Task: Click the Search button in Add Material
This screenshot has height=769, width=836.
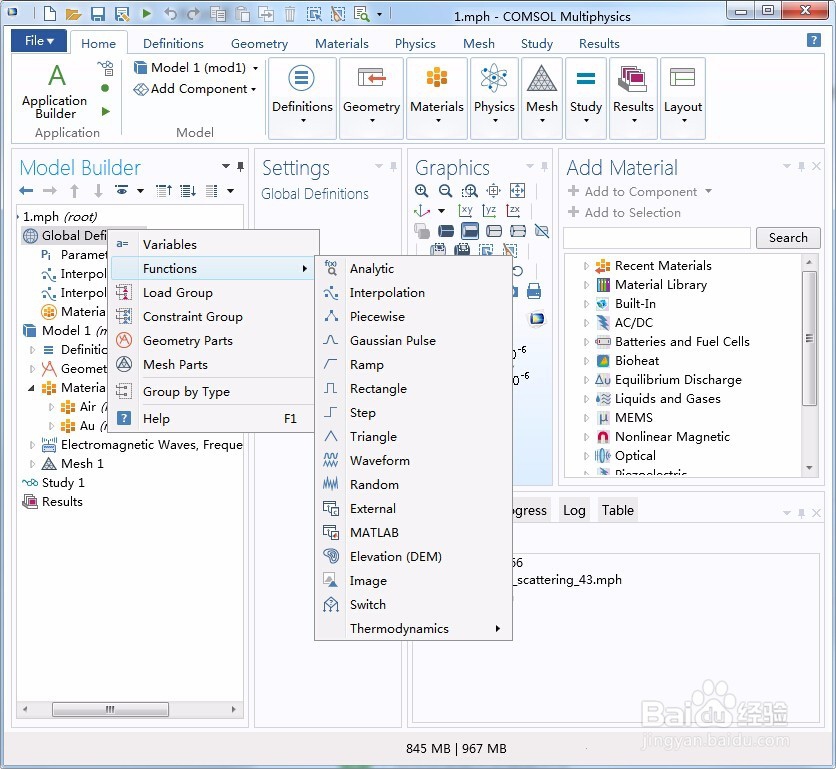Action: point(787,238)
